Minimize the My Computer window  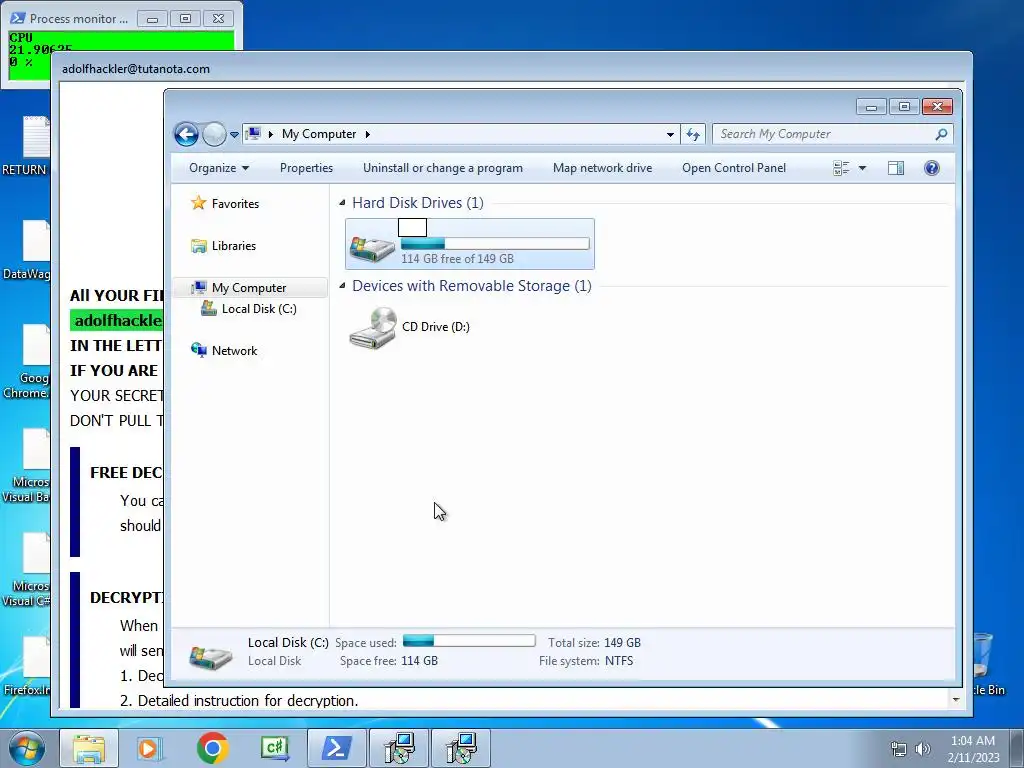click(871, 106)
